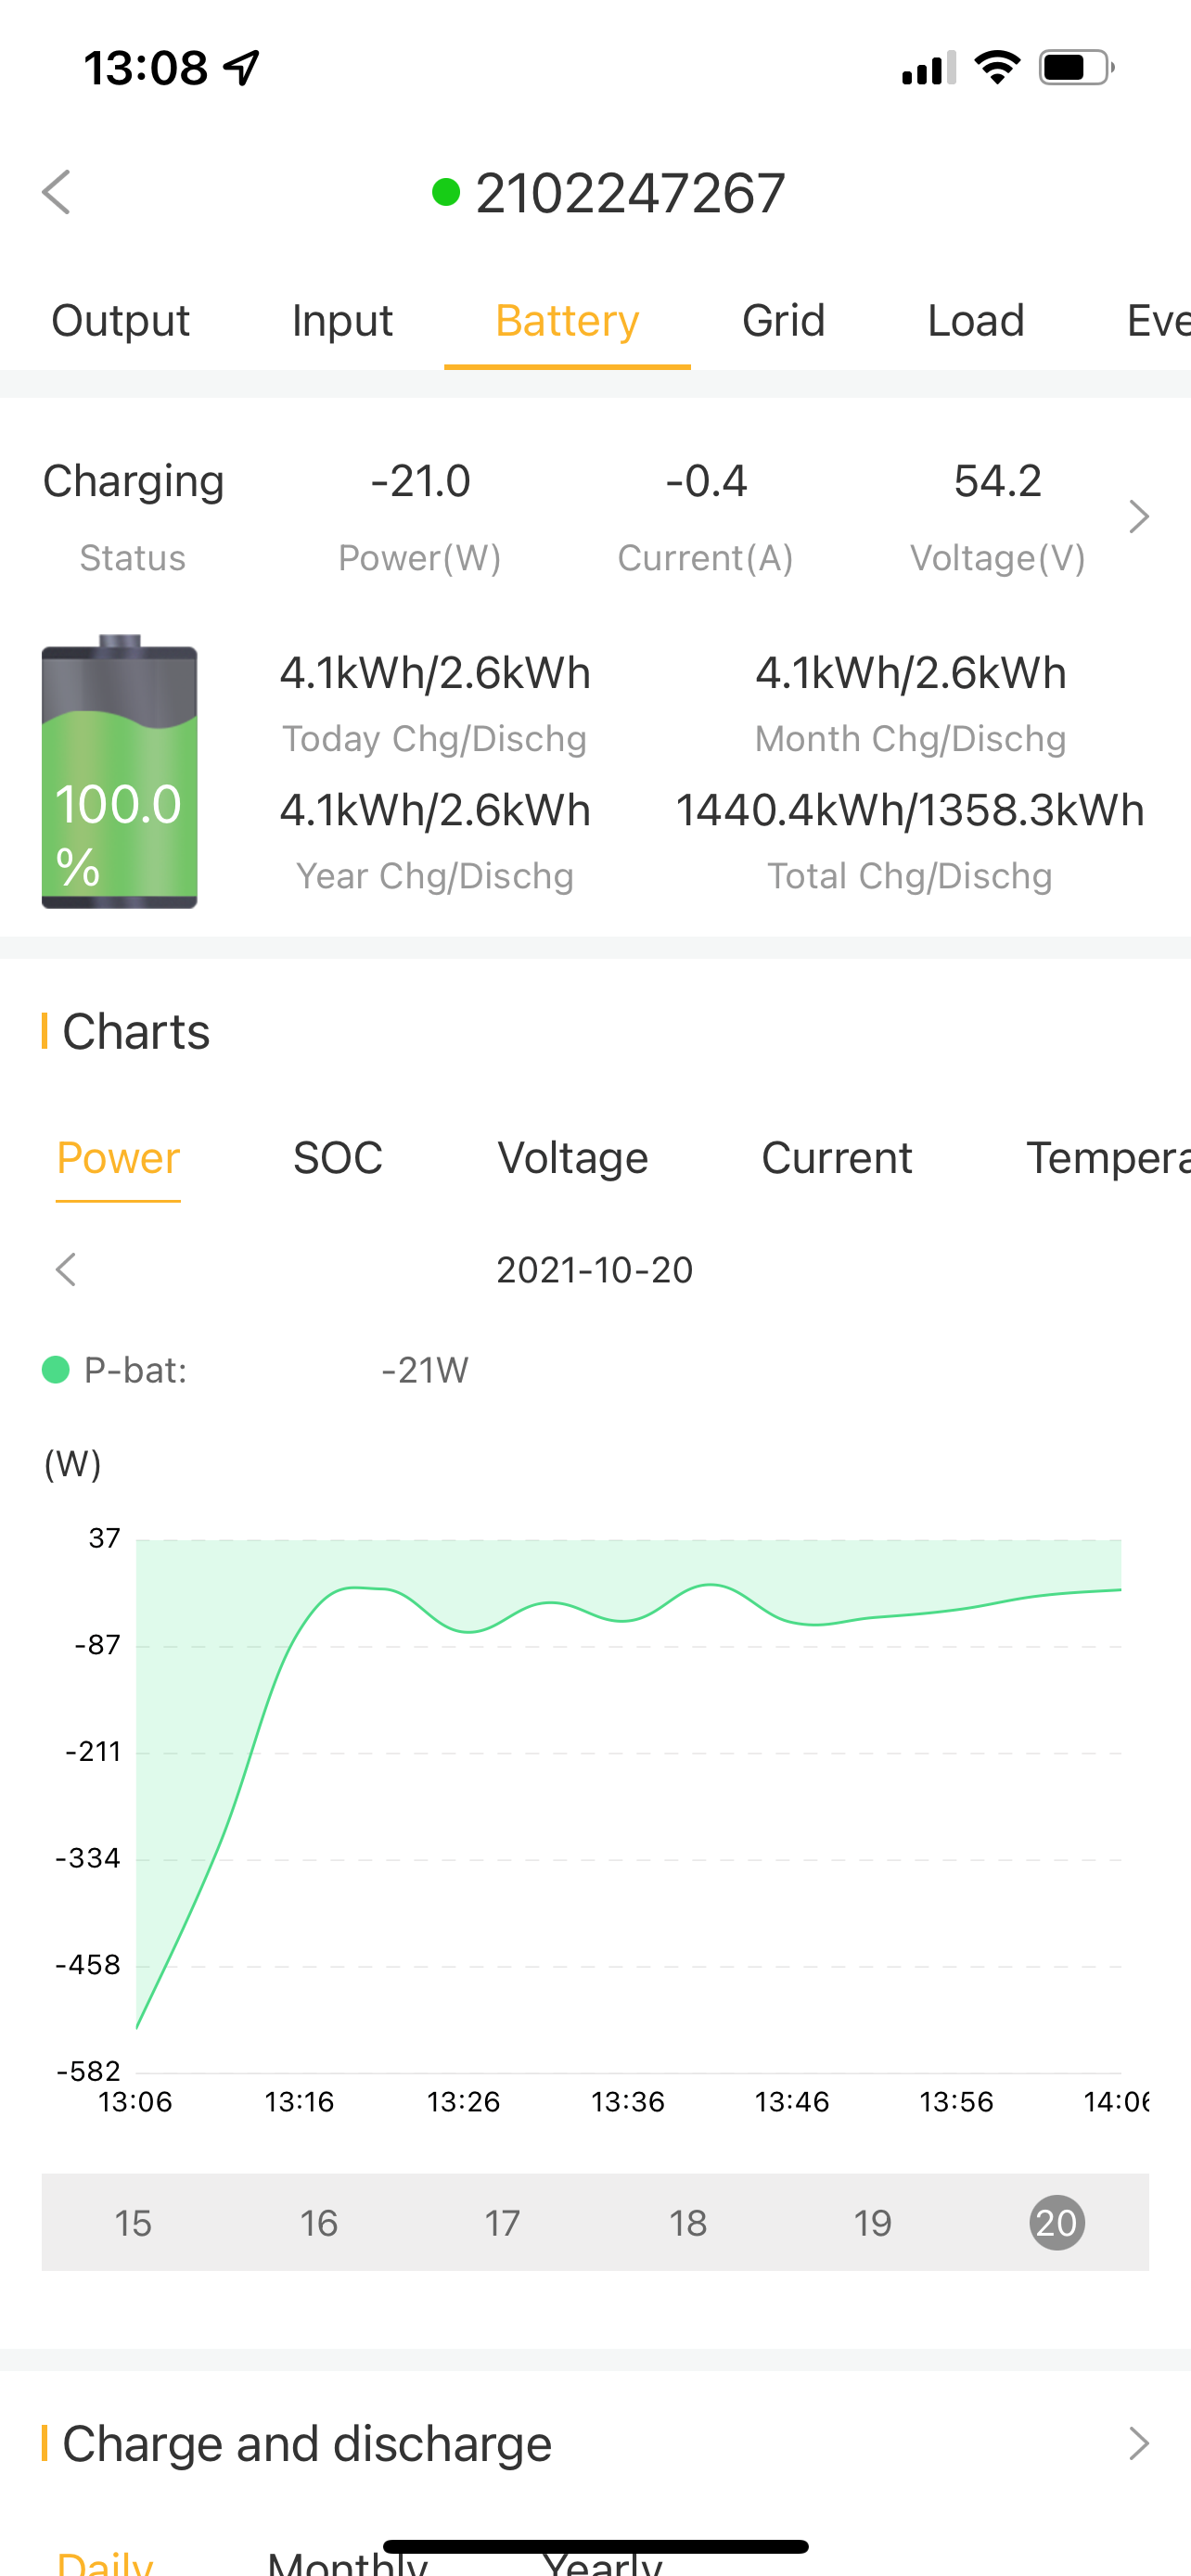Open Charge and discharge section chevron
This screenshot has width=1191, height=2576.
coord(1139,2443)
